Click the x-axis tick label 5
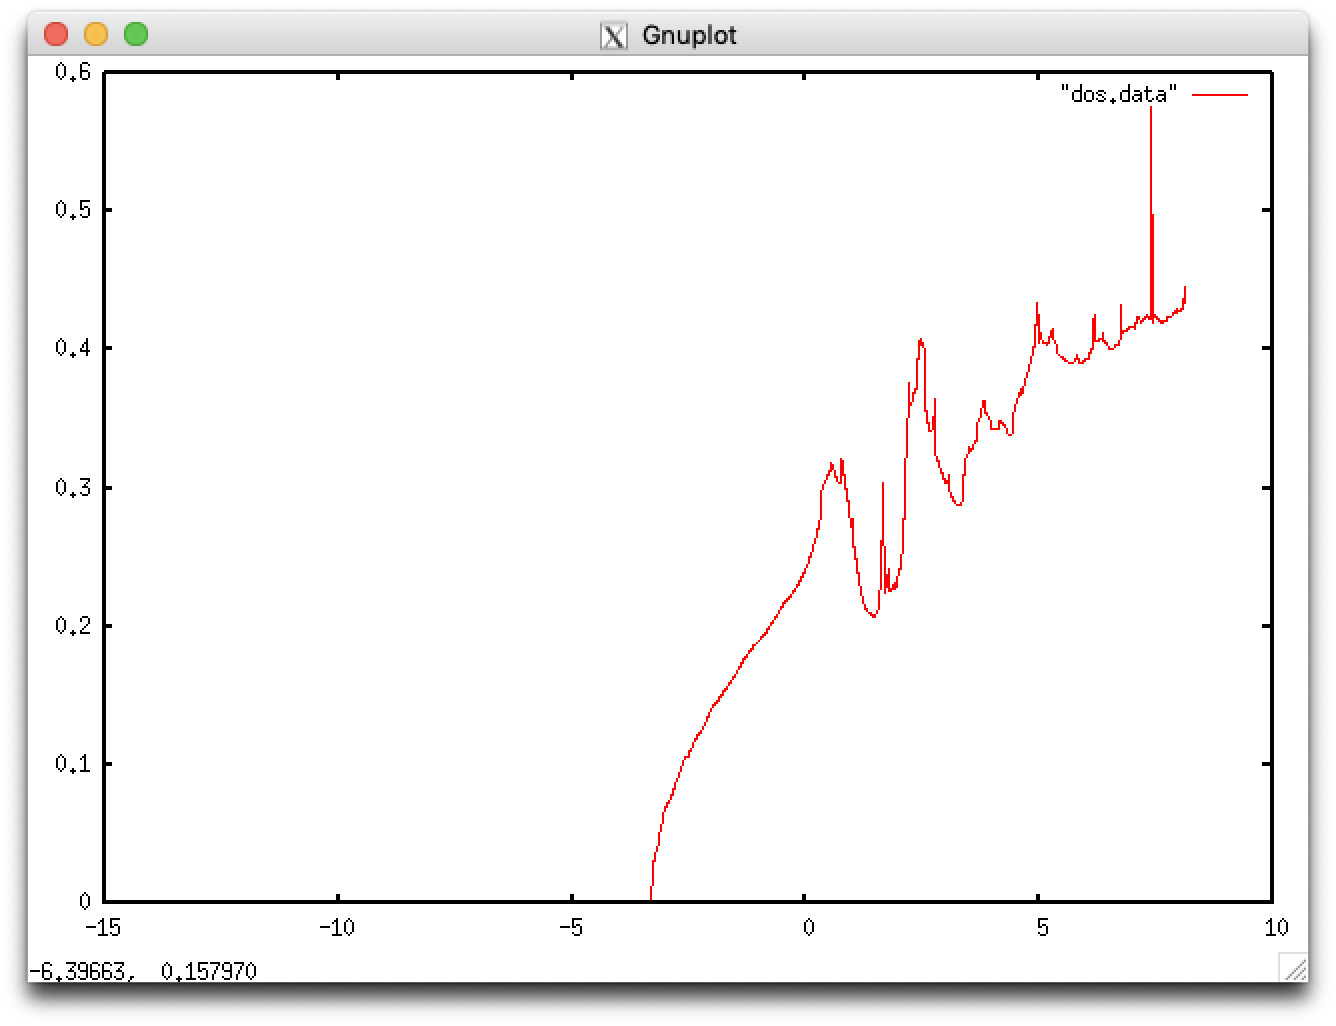The image size is (1336, 1026). click(x=1040, y=928)
